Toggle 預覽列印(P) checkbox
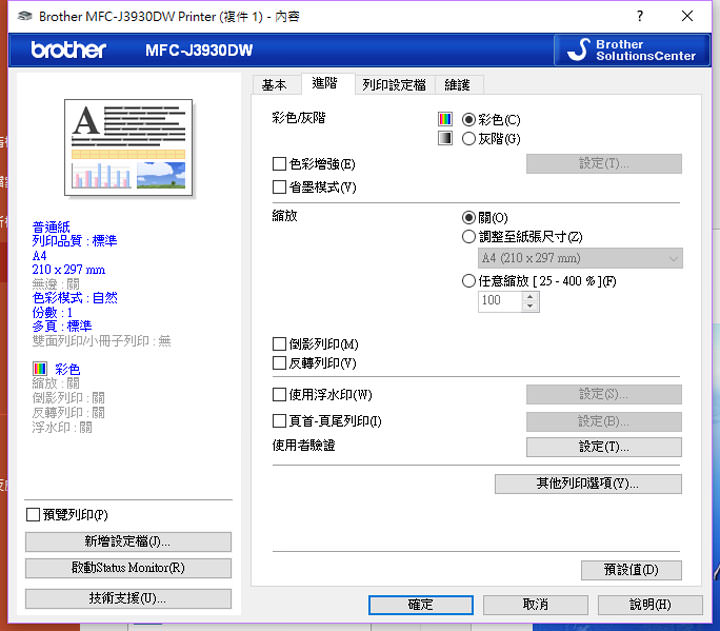Viewport: 720px width, 631px height. click(x=33, y=515)
